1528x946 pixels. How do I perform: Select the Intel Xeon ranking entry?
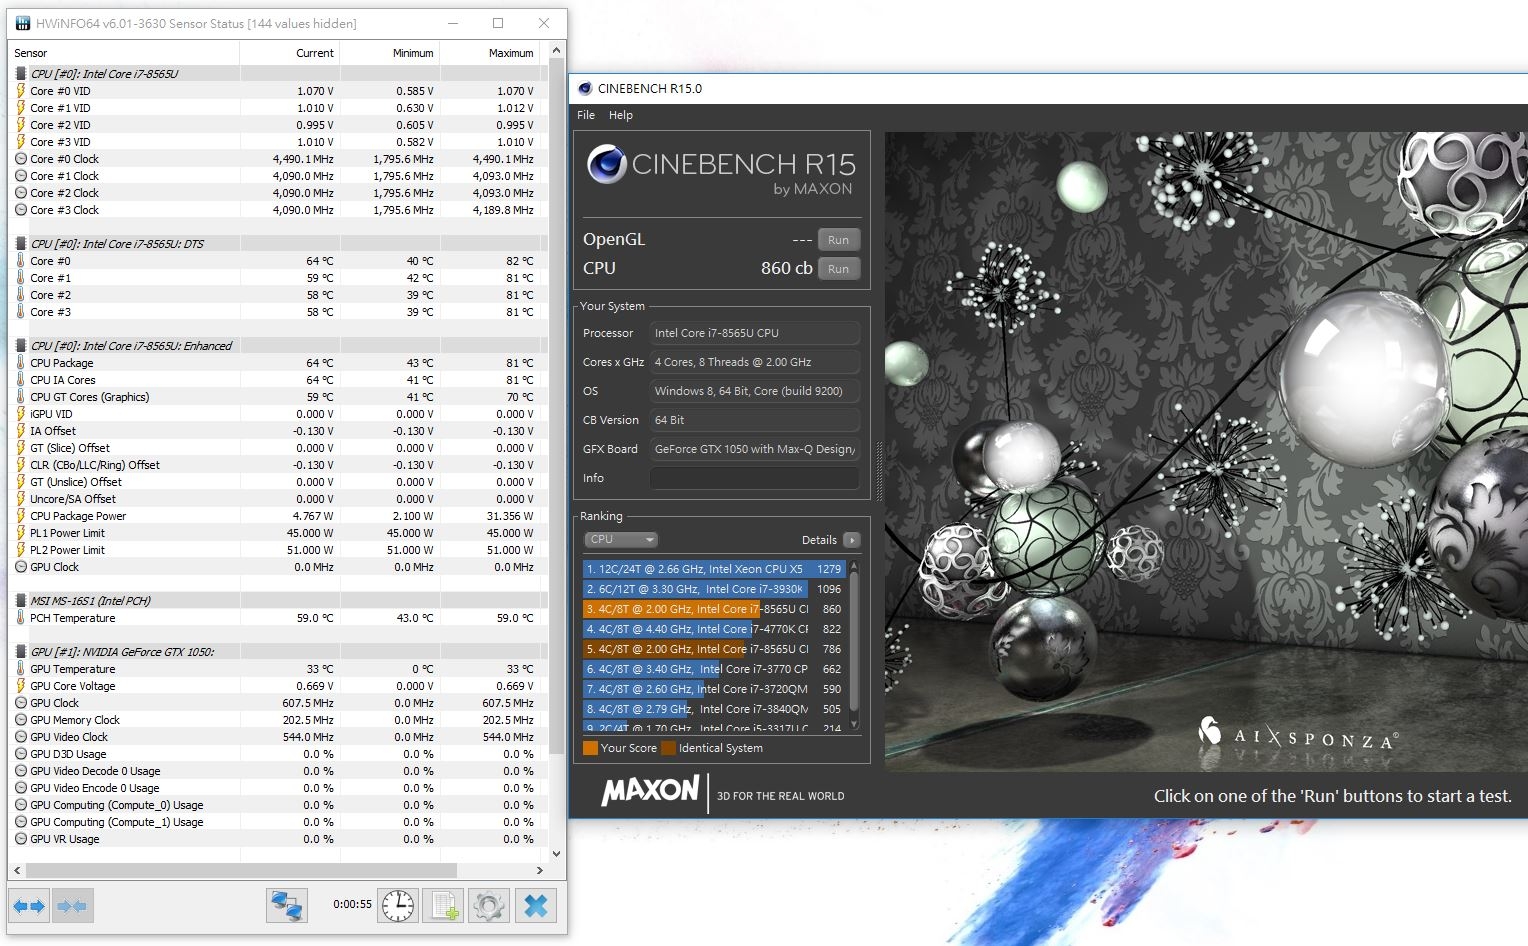click(x=700, y=569)
